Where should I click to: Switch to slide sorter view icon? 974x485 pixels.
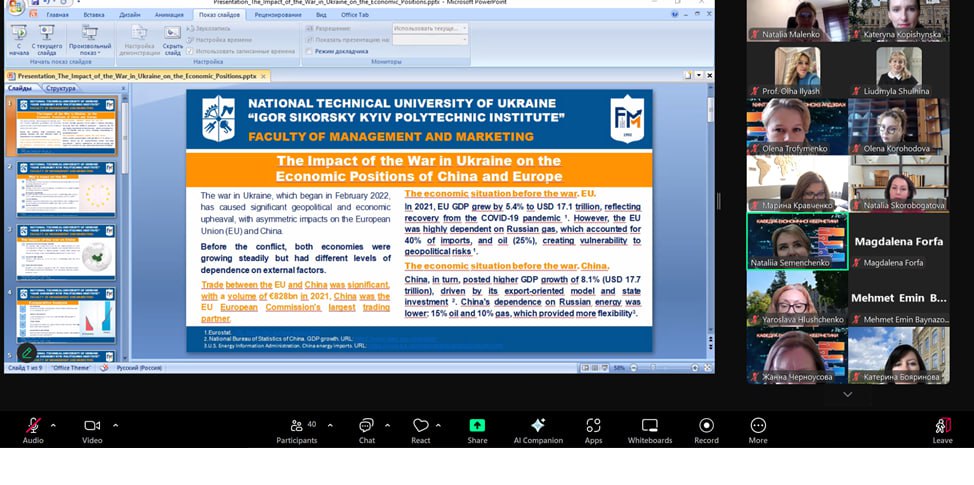pos(594,368)
